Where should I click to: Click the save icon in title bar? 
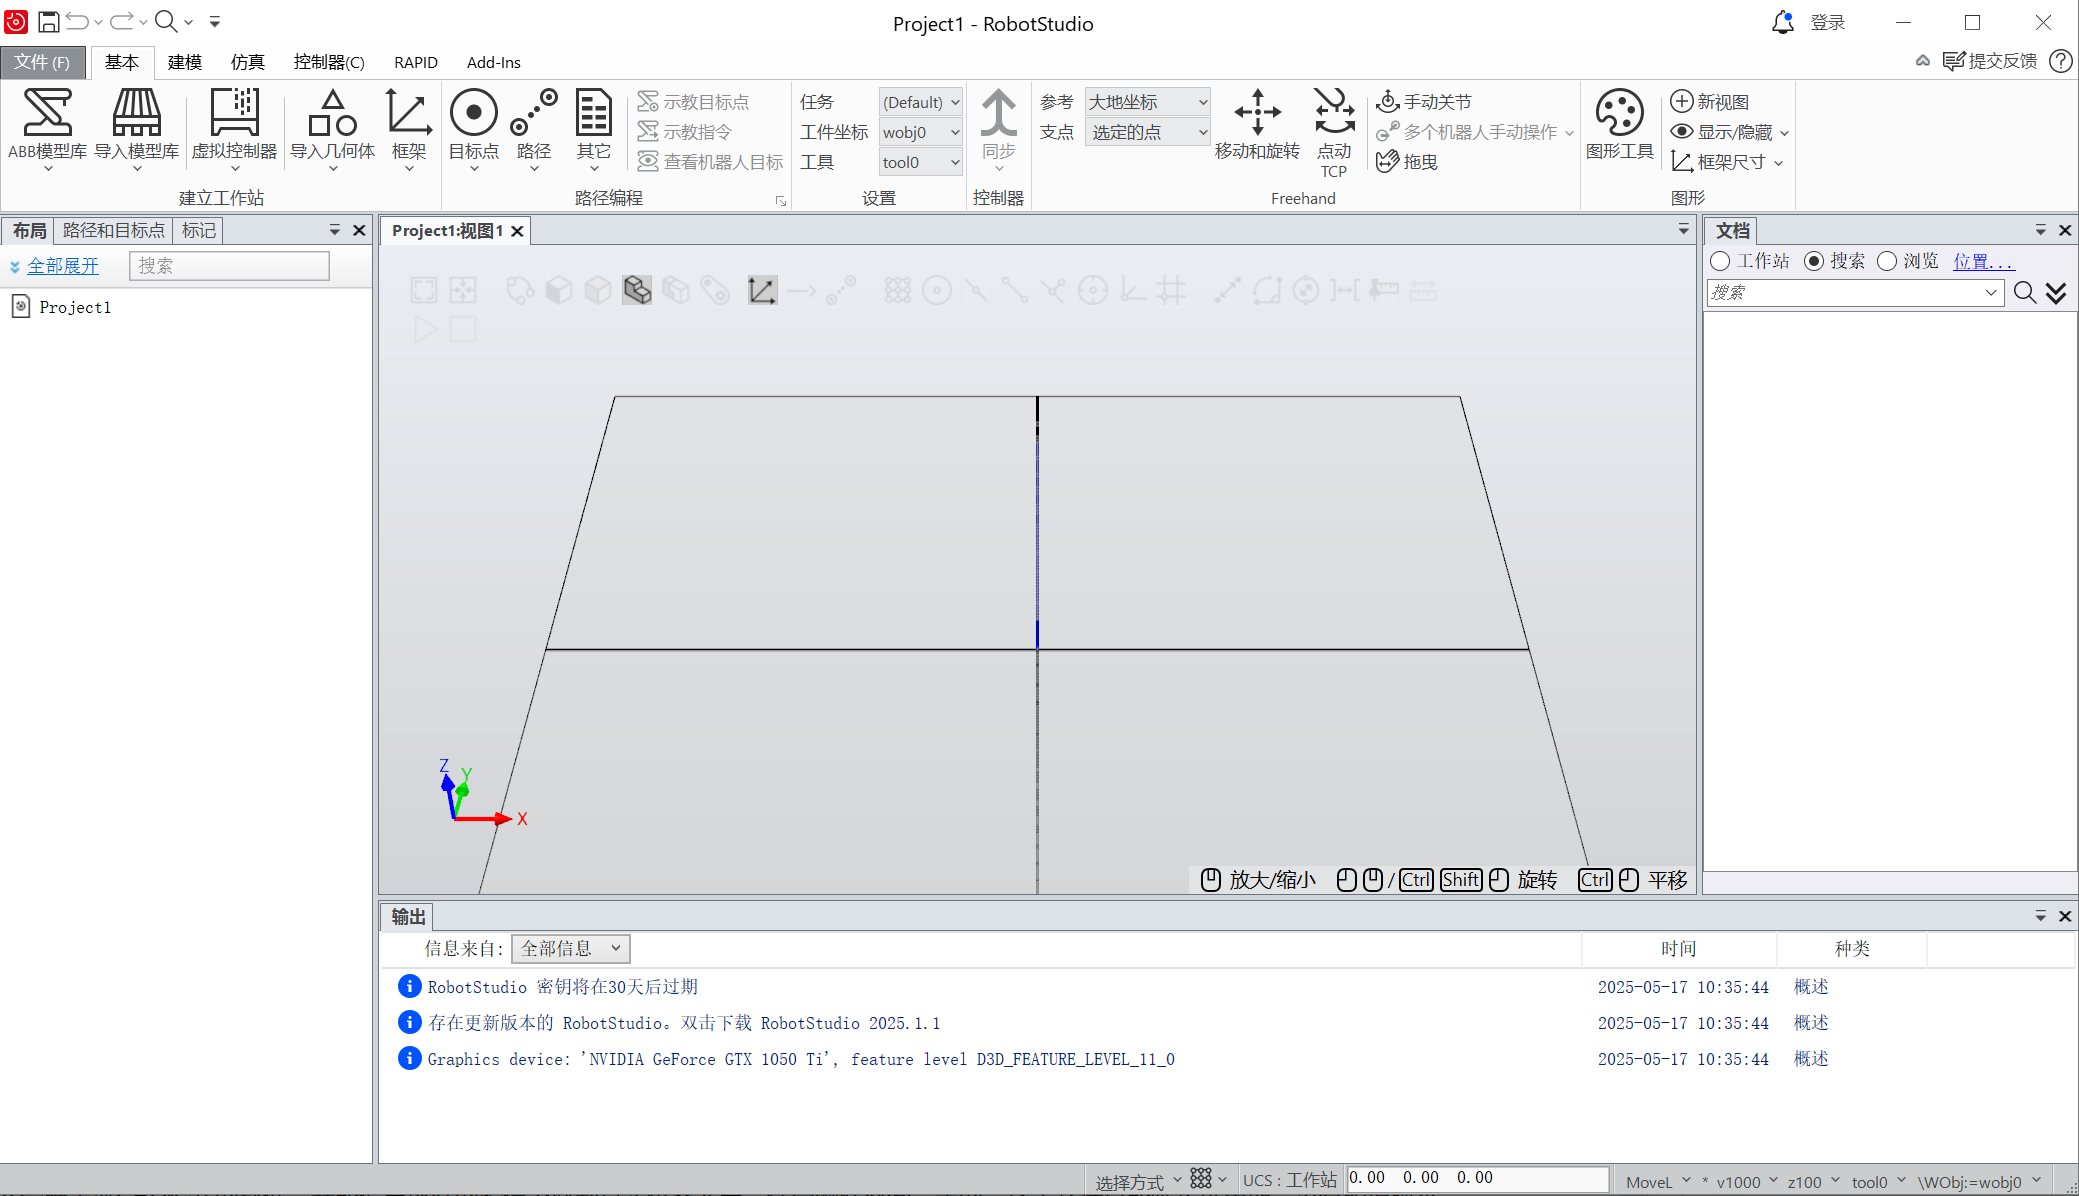(x=48, y=22)
